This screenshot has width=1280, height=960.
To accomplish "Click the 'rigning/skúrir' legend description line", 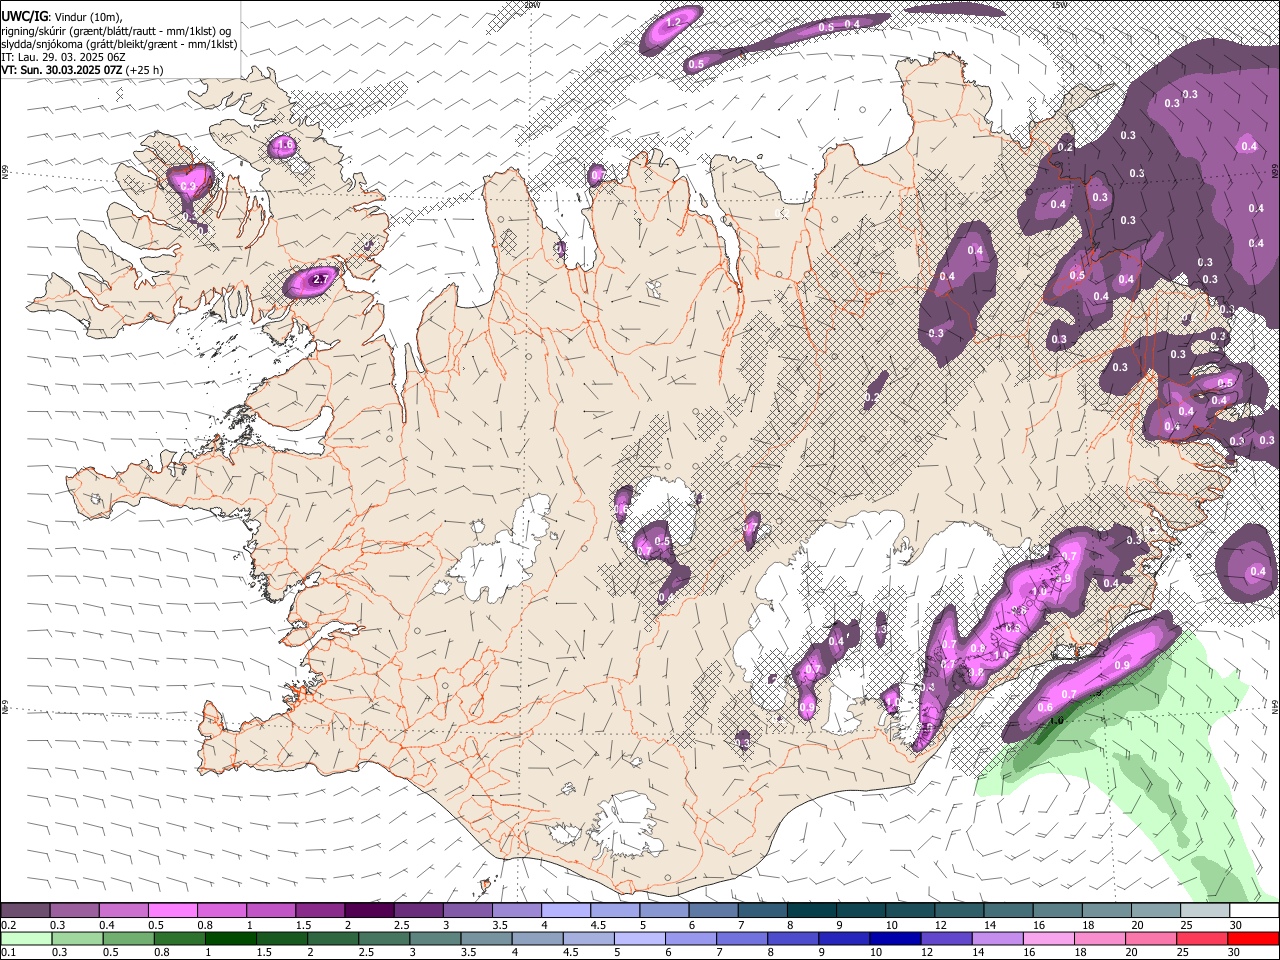I will pos(117,30).
